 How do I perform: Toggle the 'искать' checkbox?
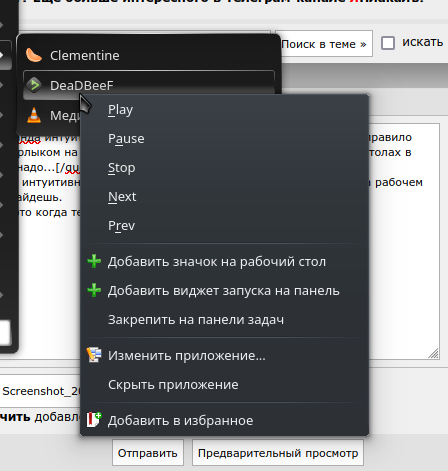388,43
